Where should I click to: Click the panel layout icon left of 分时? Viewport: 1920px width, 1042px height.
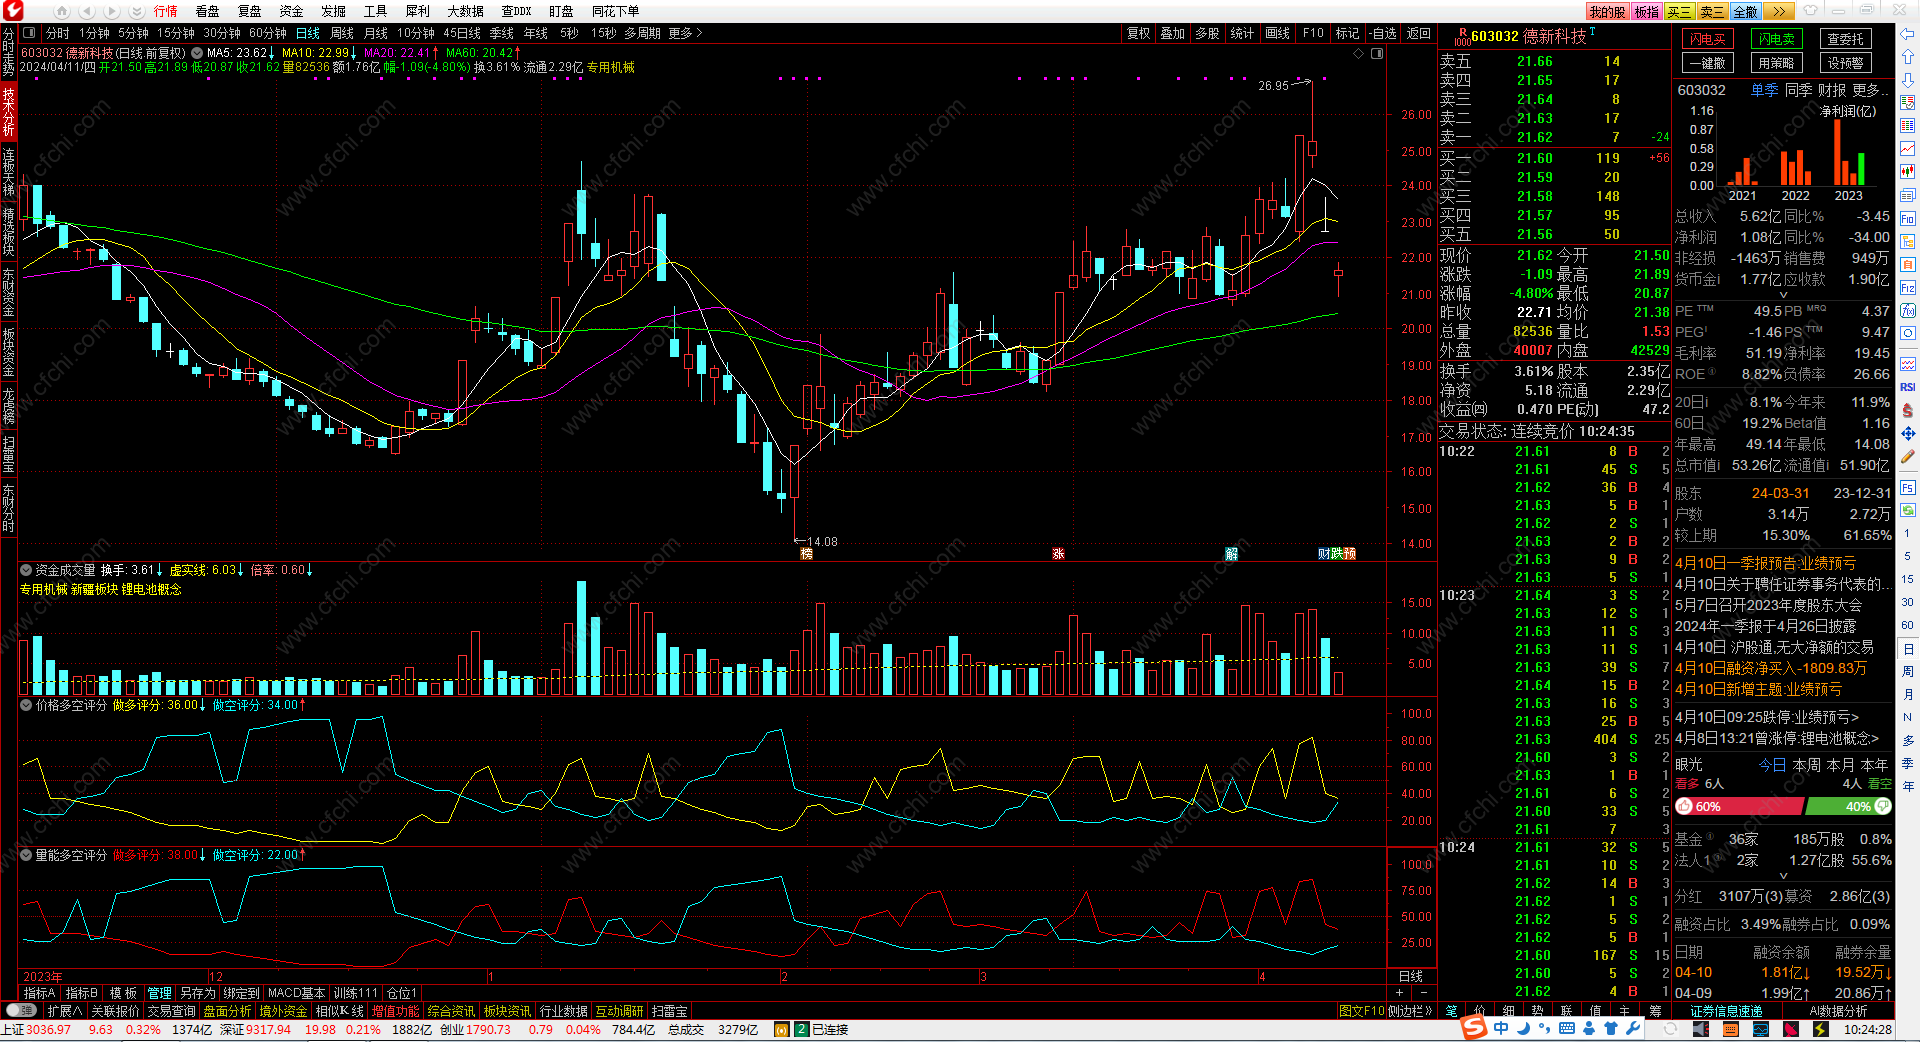(x=29, y=33)
